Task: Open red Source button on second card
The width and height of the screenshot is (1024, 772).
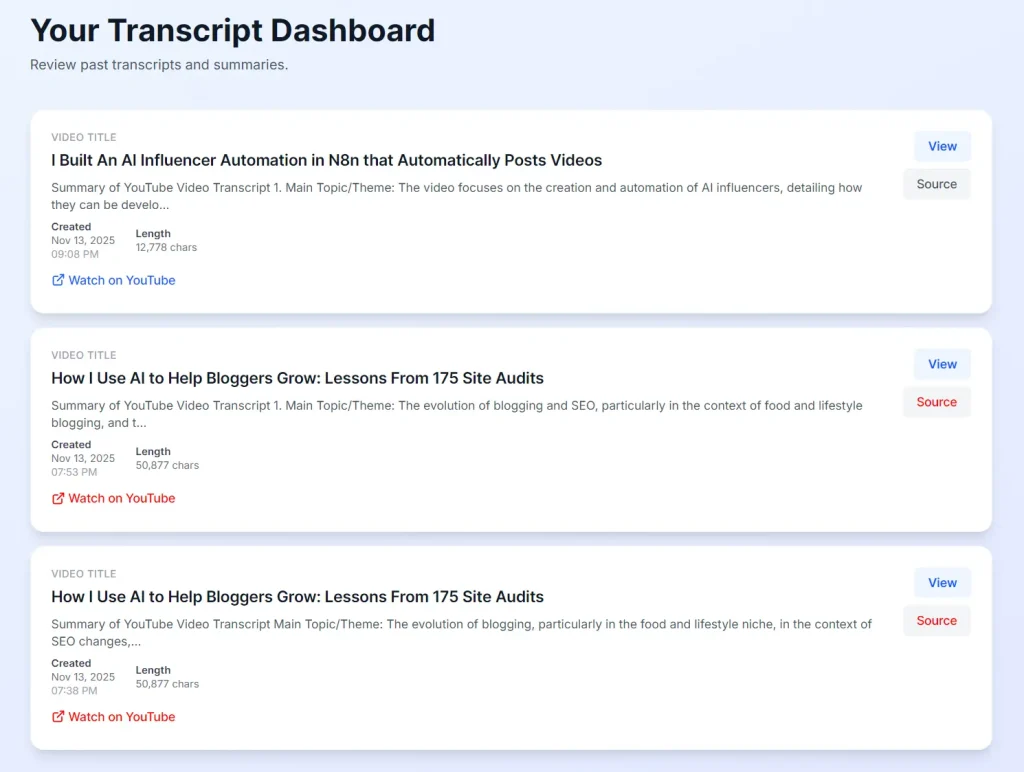Action: pos(936,401)
